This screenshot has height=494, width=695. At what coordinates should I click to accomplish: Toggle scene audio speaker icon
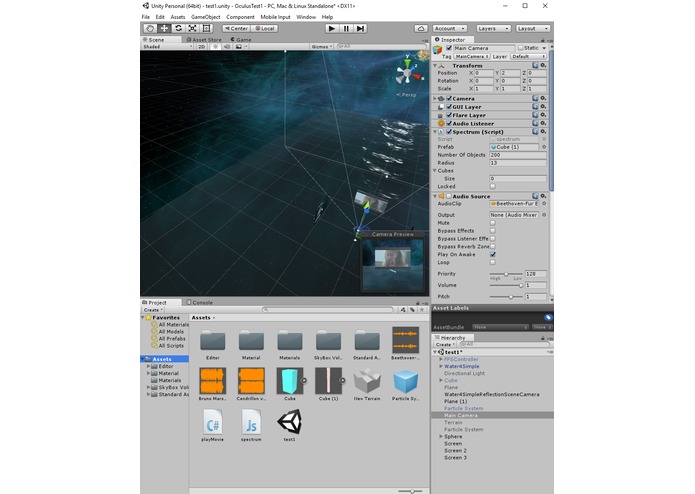[x=226, y=46]
